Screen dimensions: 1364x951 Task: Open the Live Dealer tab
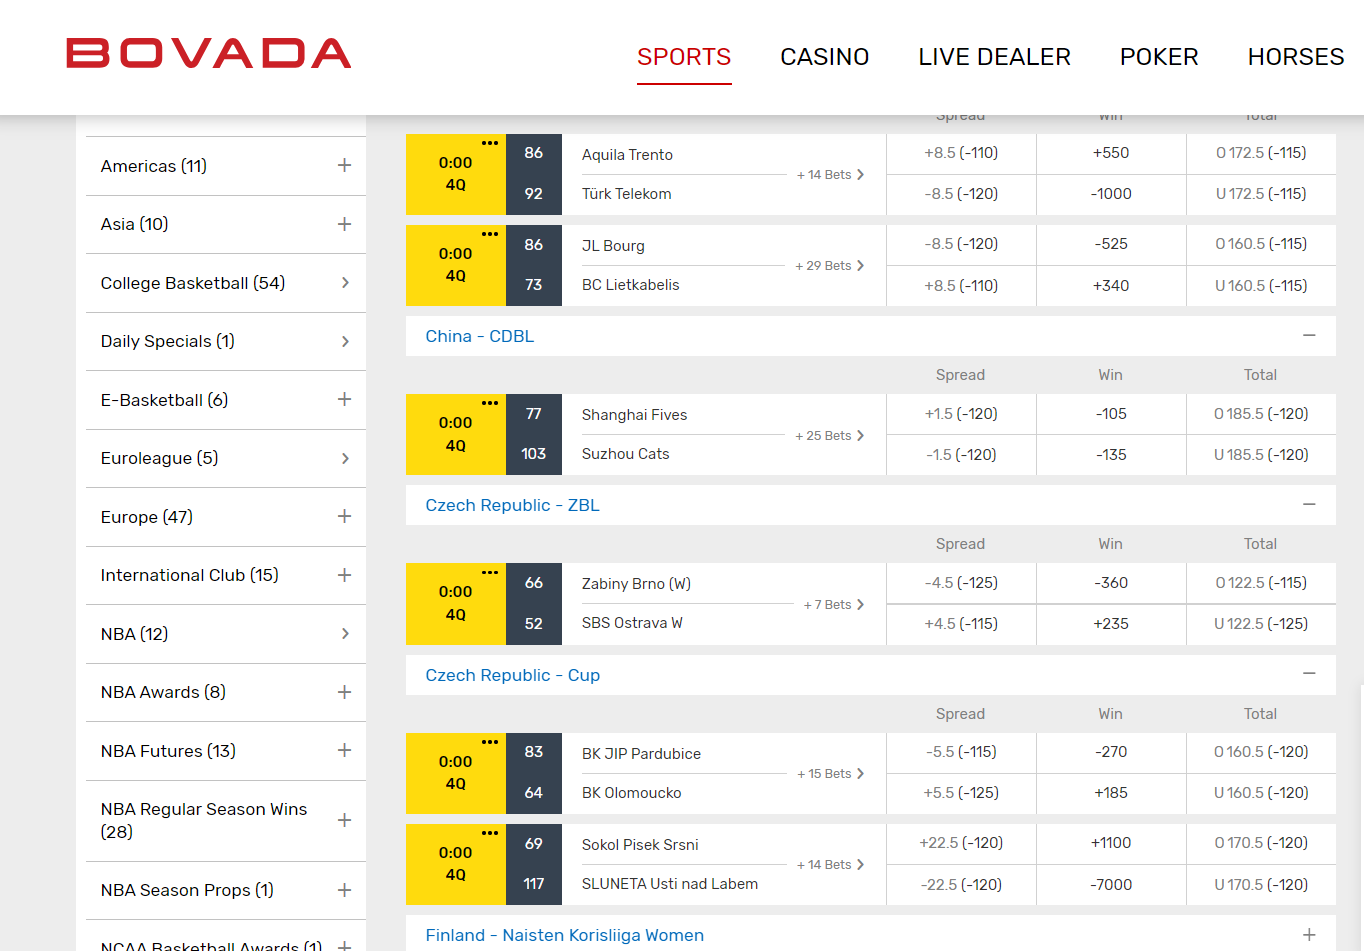pos(994,57)
